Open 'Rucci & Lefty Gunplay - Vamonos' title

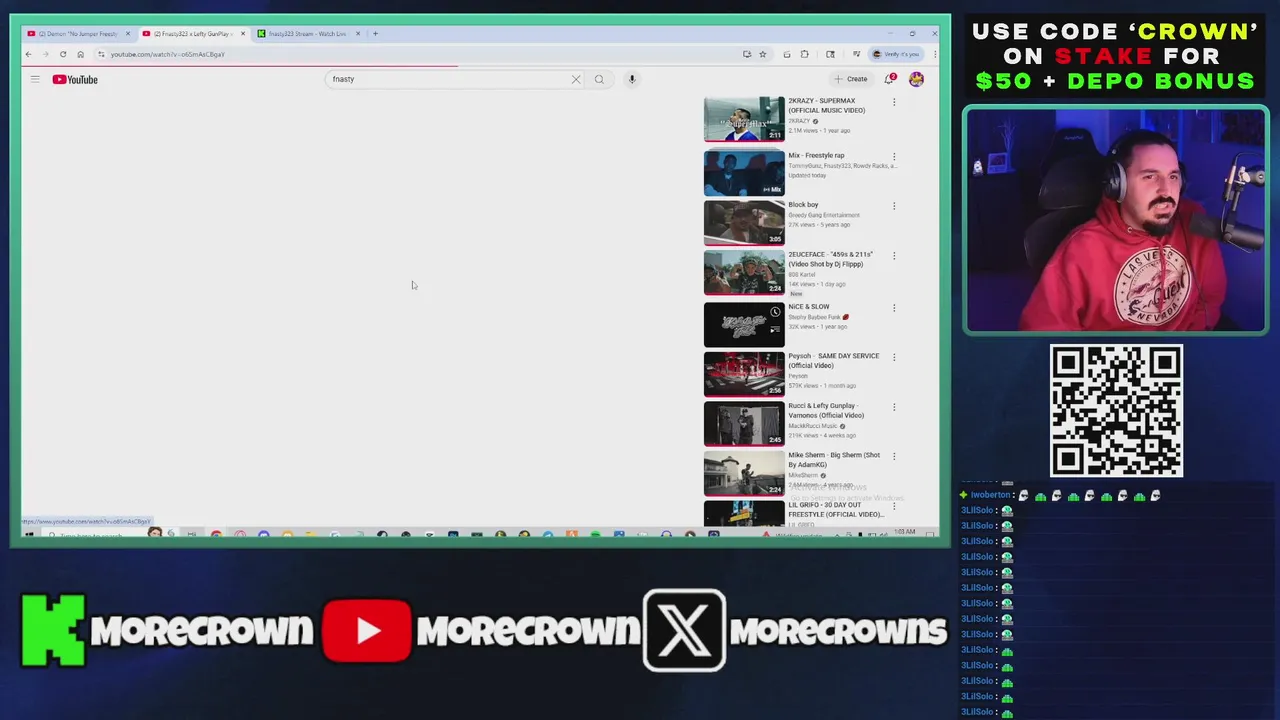coord(826,410)
